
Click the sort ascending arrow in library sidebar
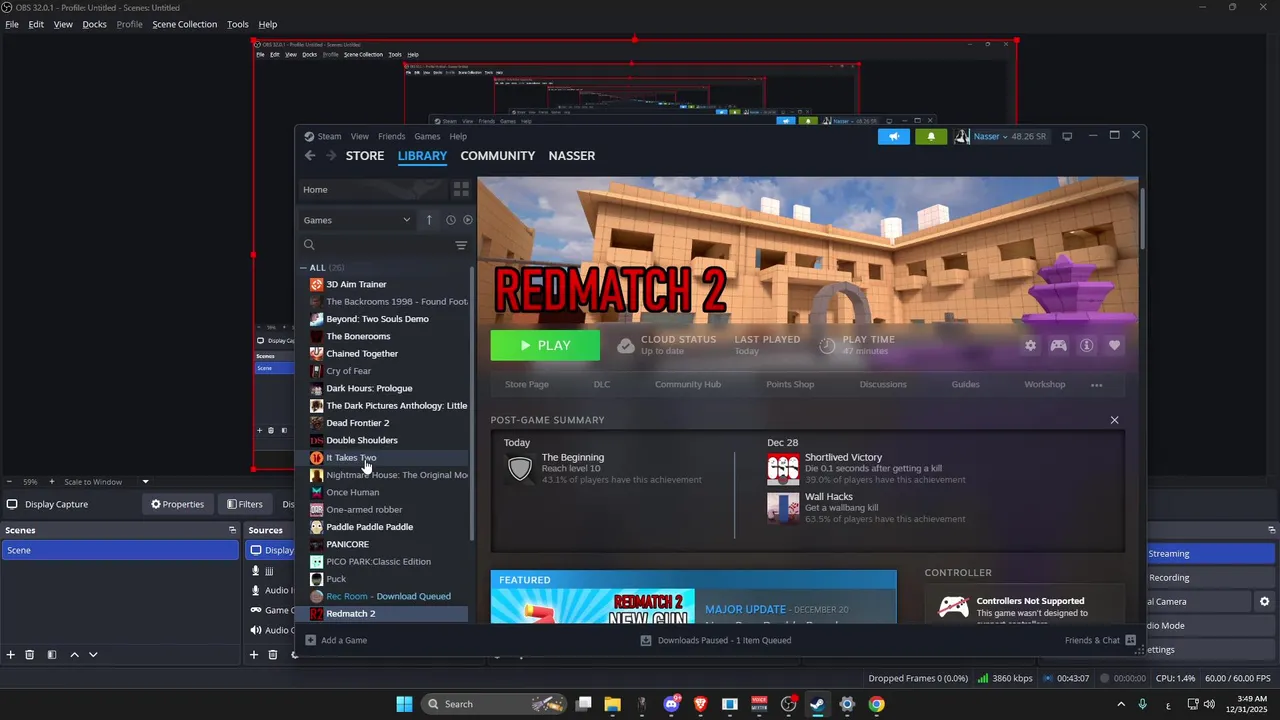[x=429, y=220]
